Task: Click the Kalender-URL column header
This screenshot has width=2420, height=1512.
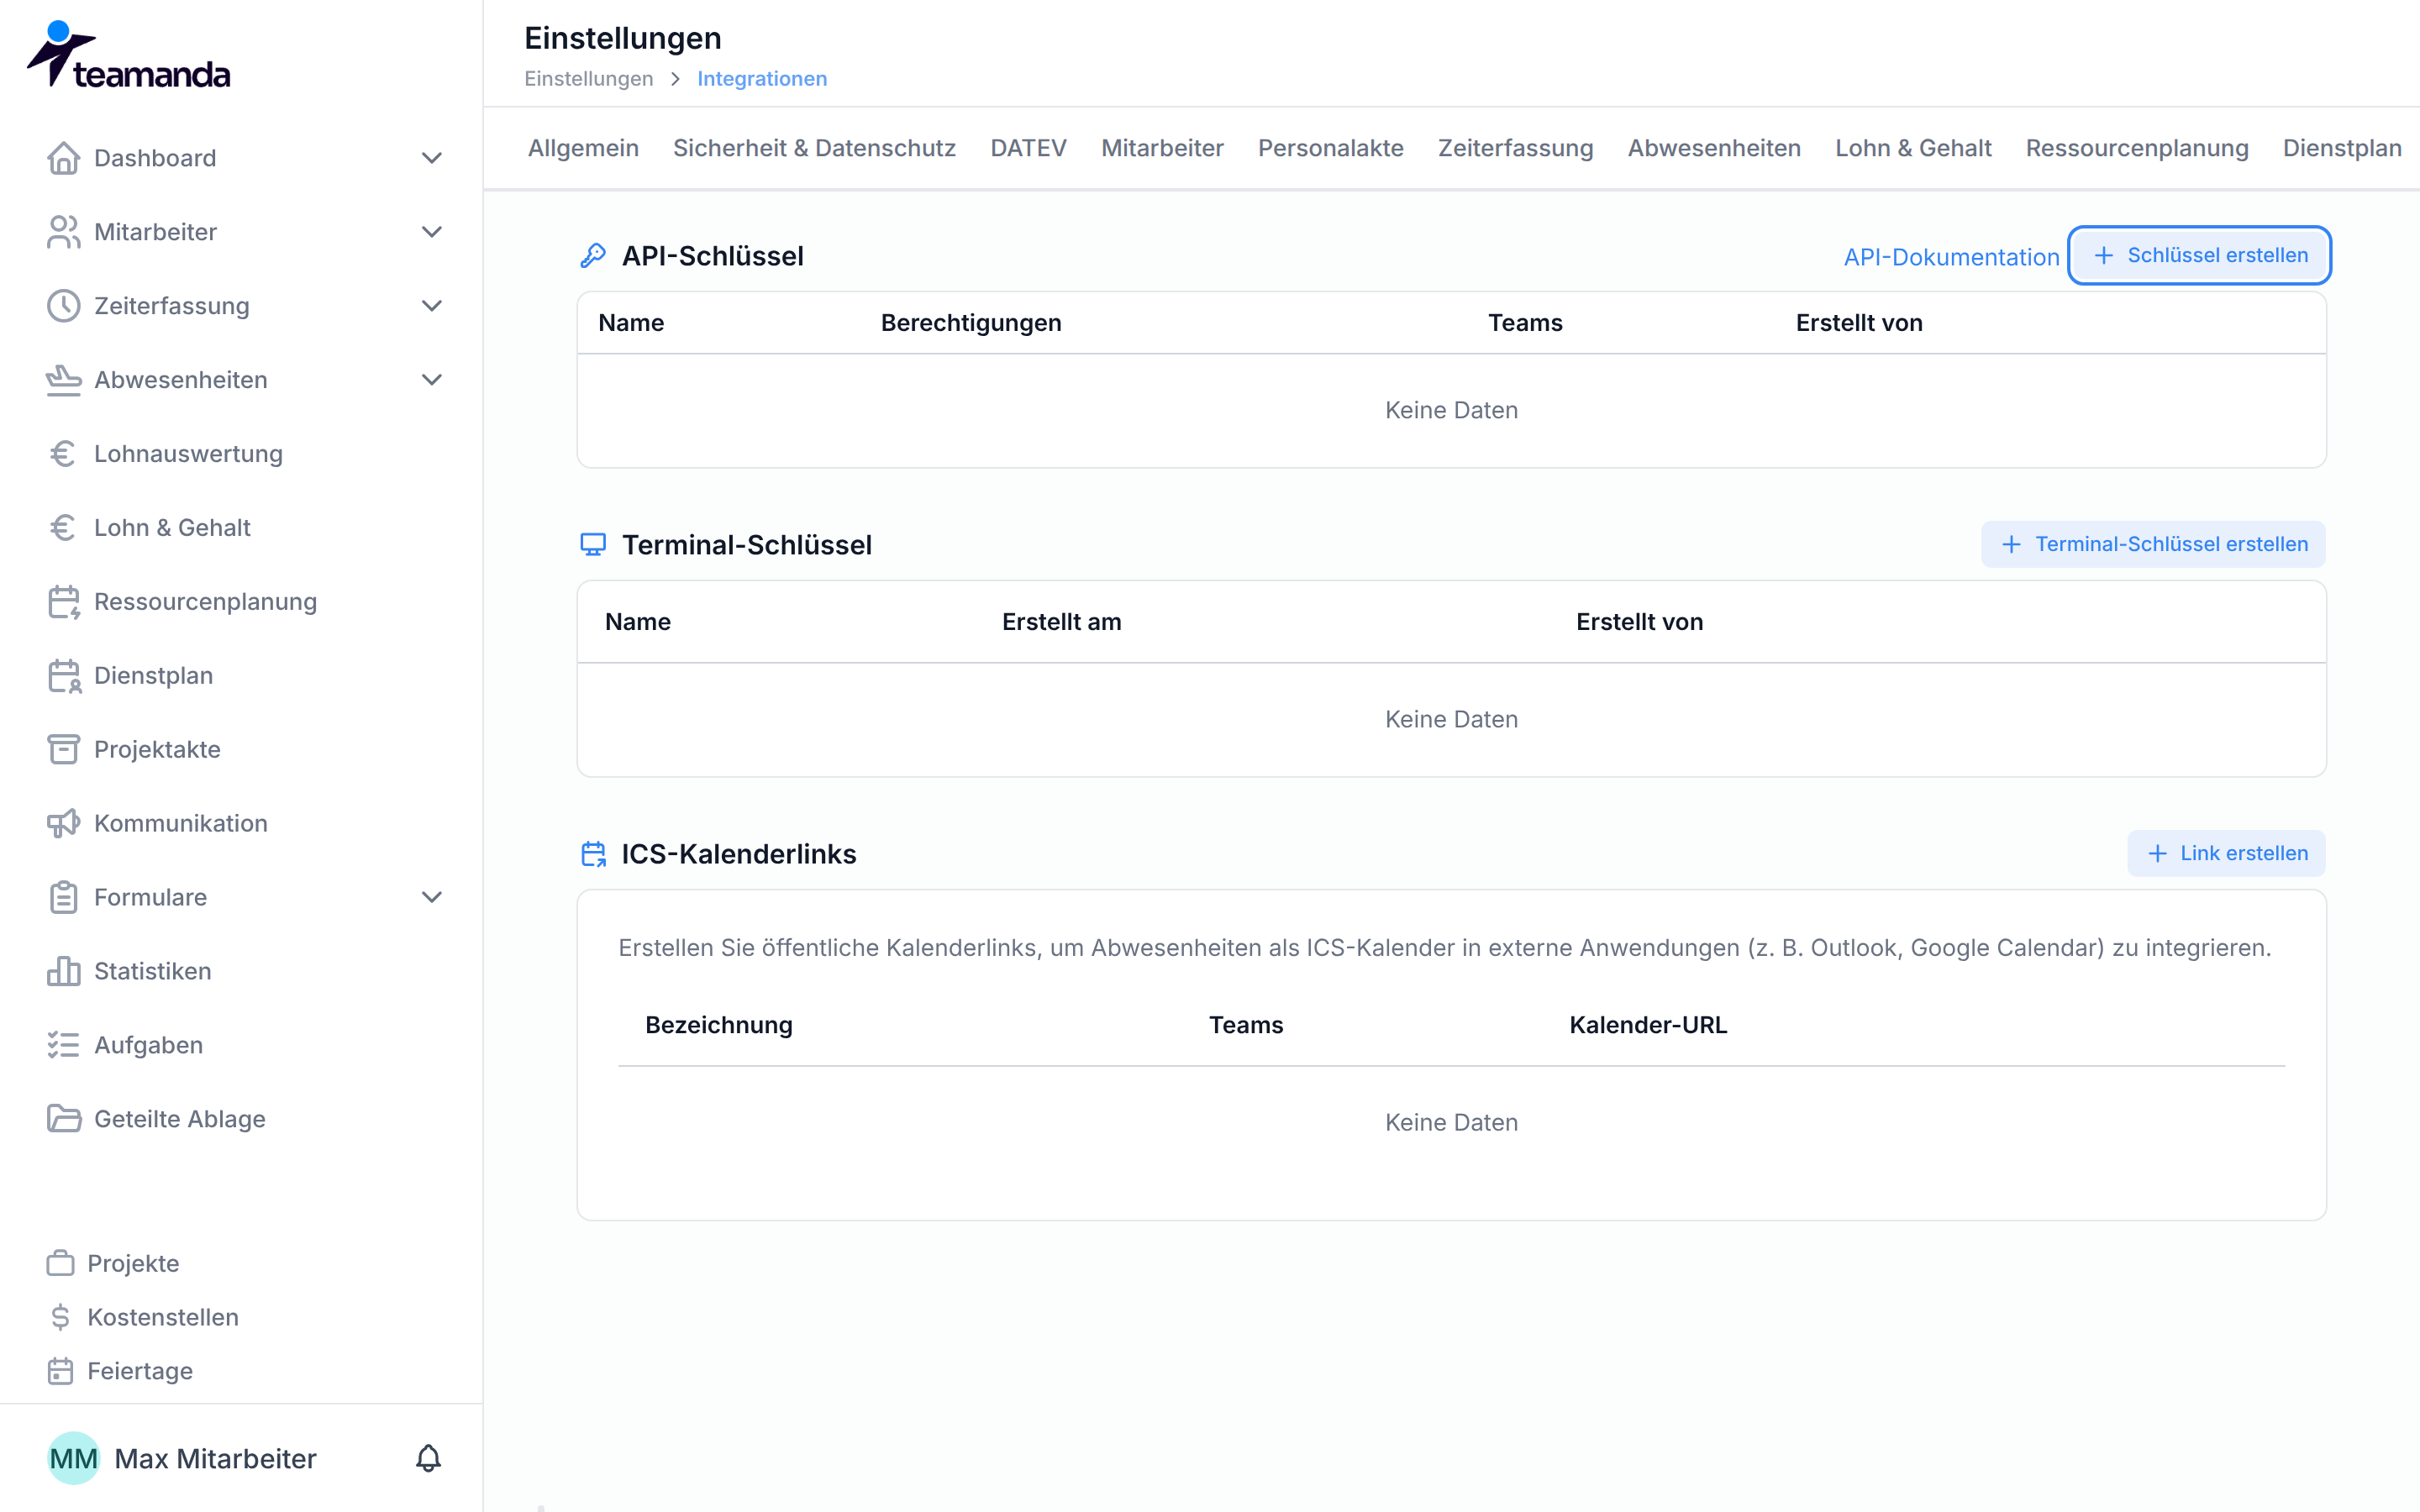Action: pyautogui.click(x=1648, y=1026)
